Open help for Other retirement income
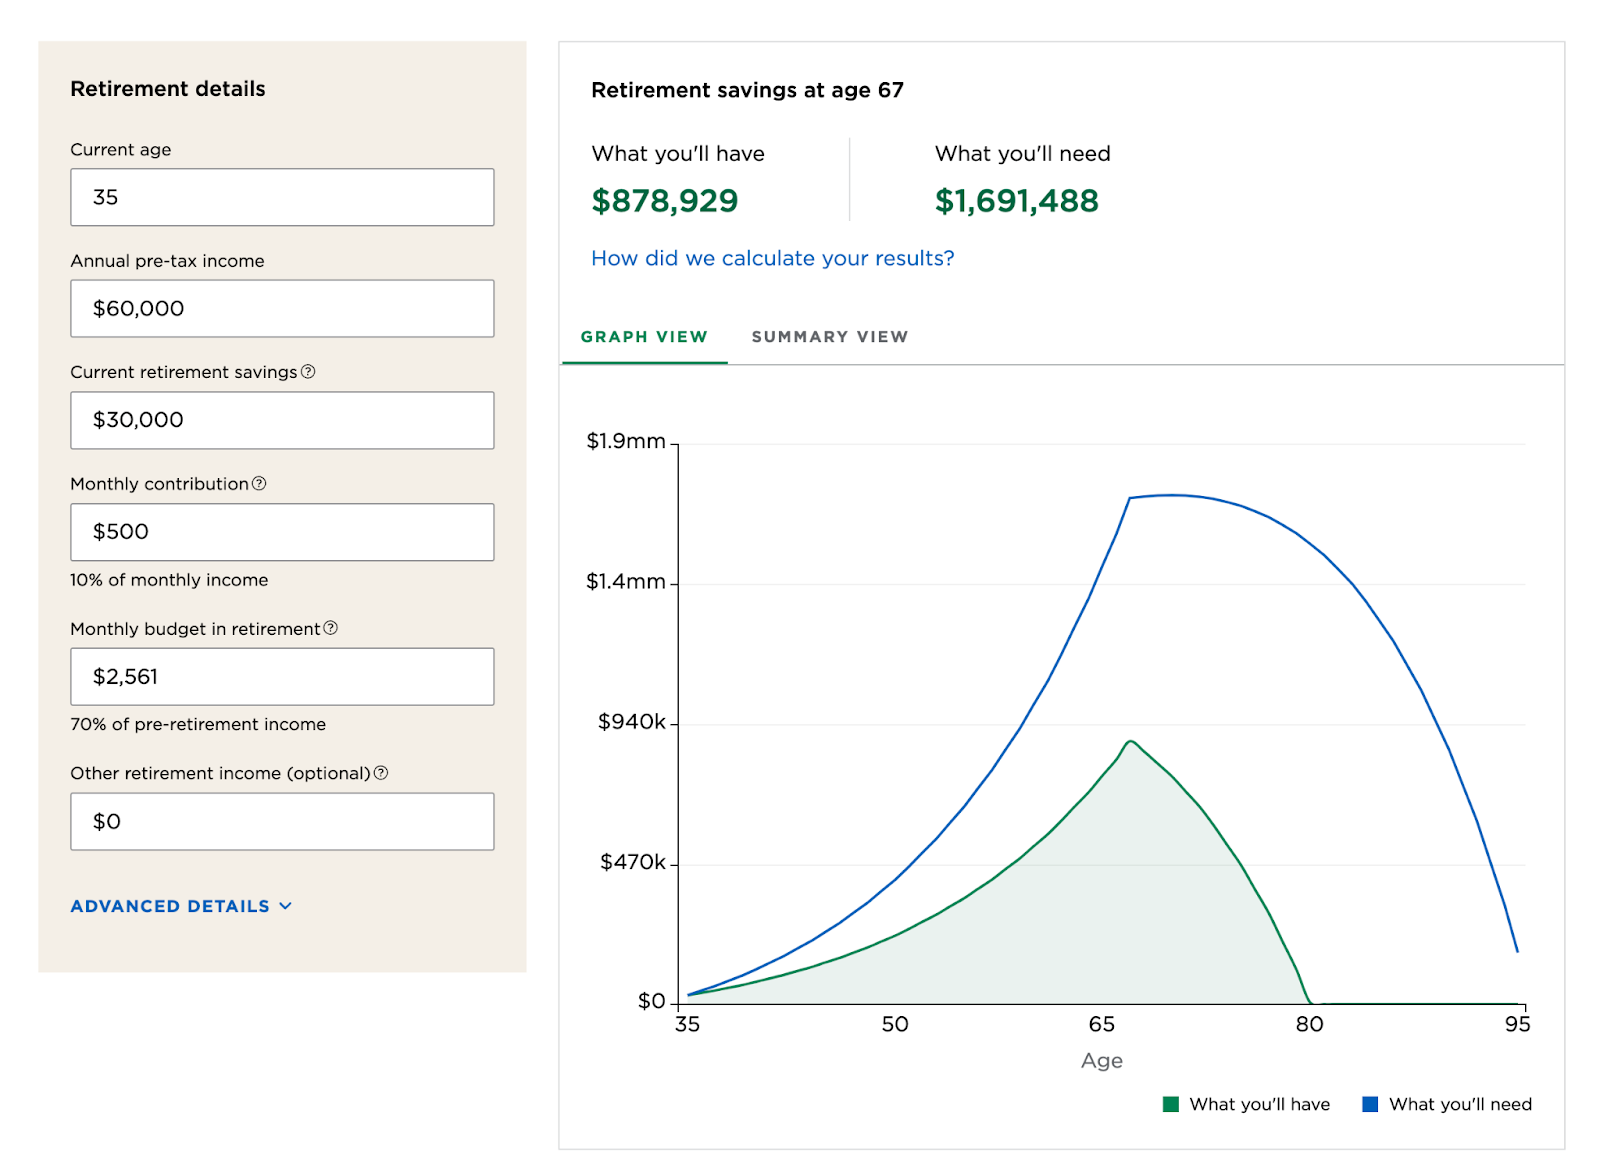Viewport: 1600px width, 1166px height. 381,773
